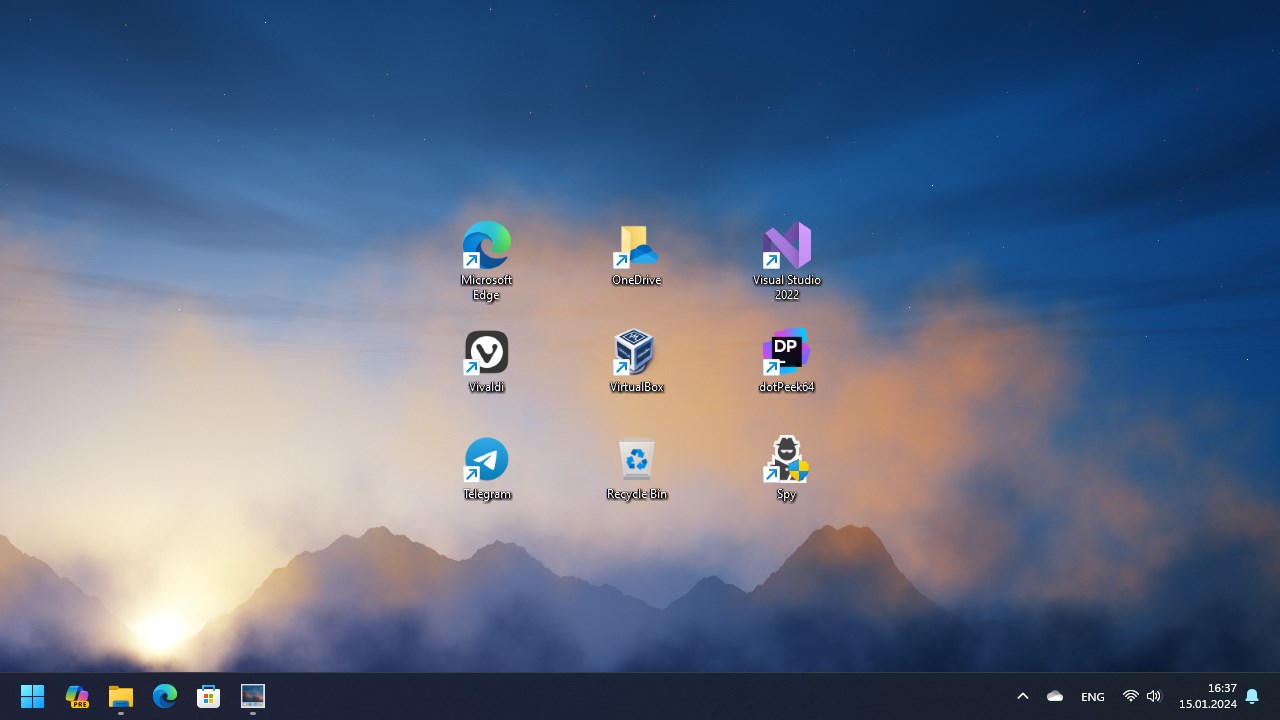Screen dimensions: 1280x720
Task: Open File Explorer from the taskbar
Action: tap(121, 696)
